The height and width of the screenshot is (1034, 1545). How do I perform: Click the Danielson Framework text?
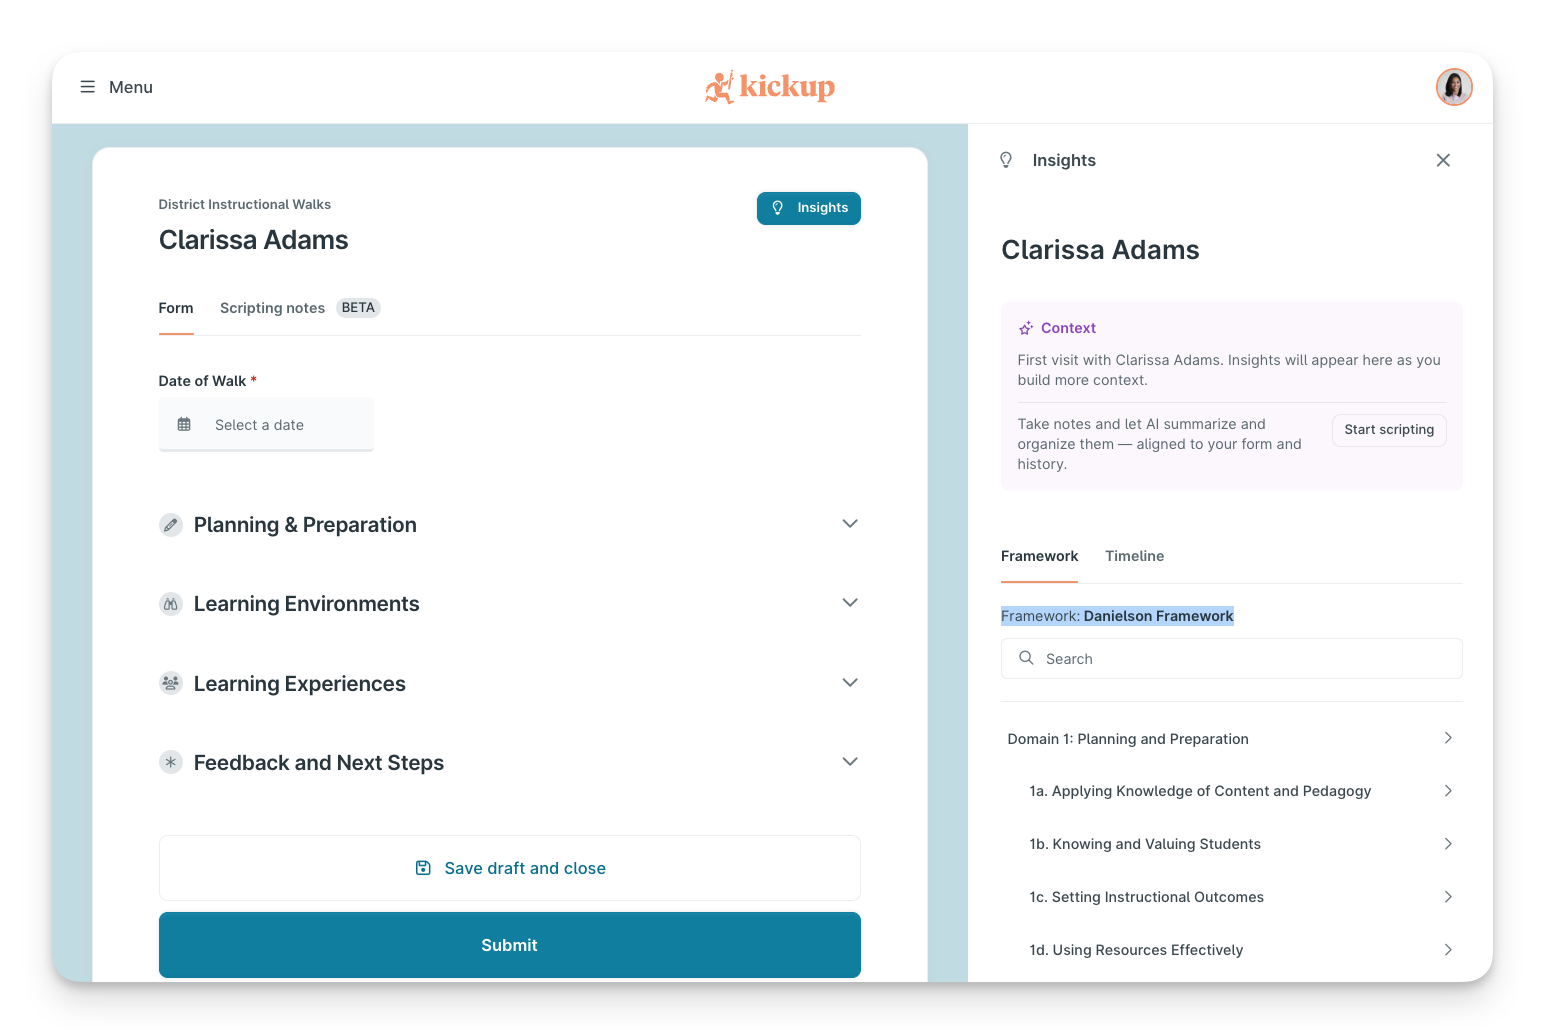tap(1158, 616)
